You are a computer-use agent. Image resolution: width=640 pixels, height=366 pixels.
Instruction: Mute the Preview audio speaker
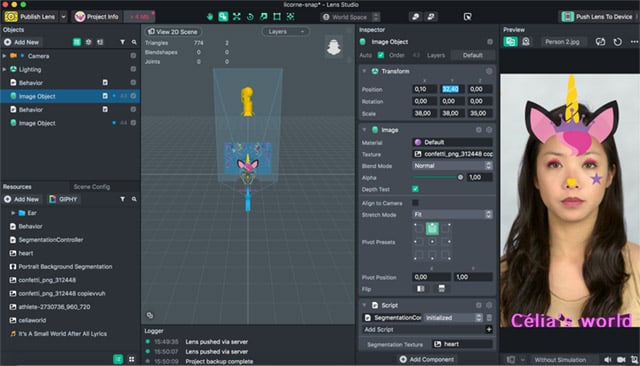tap(608, 359)
